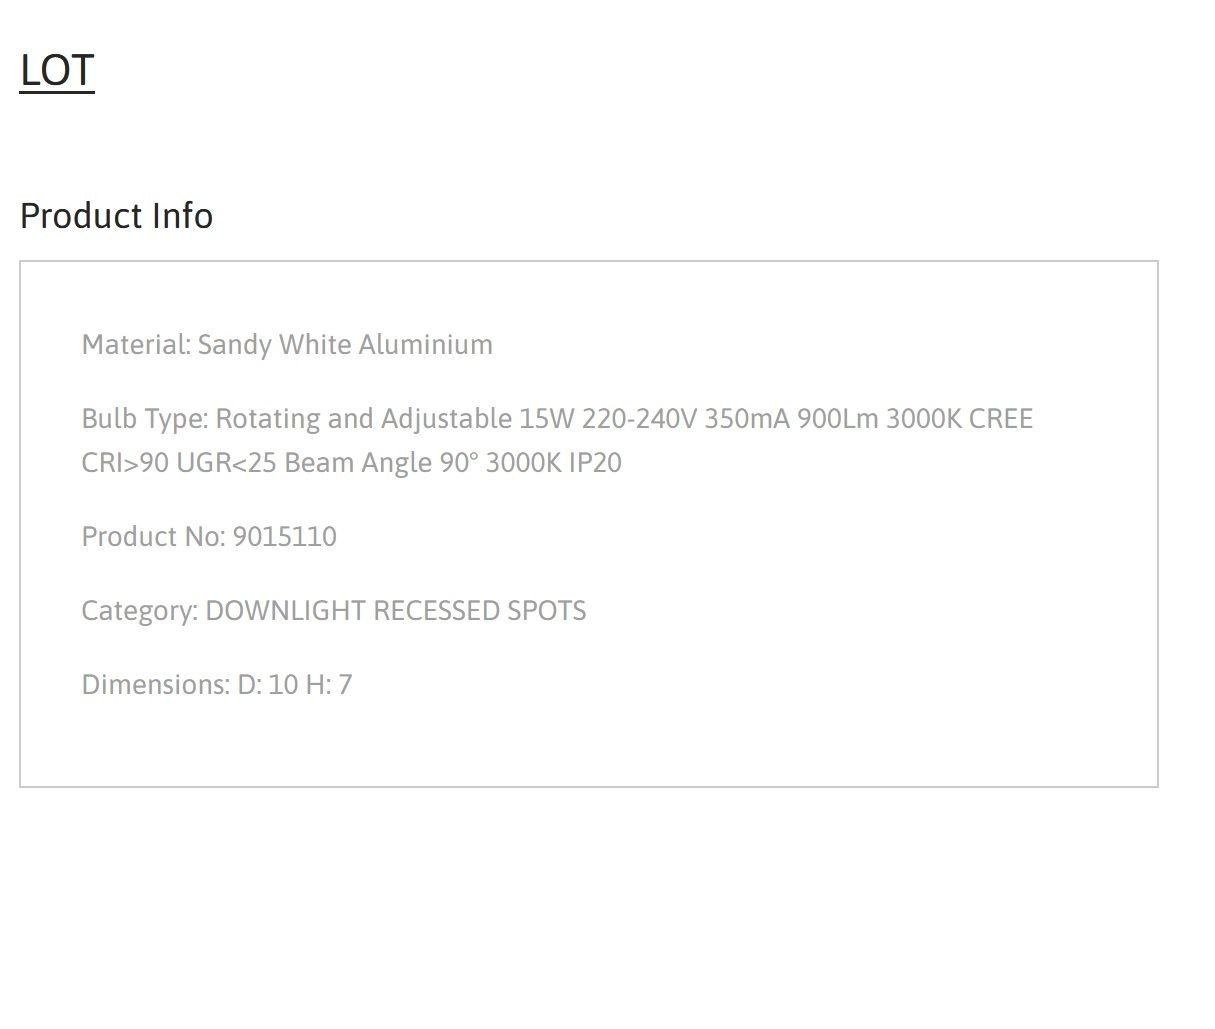Click Sandy White Aluminium material value
This screenshot has height=1029, width=1215.
(x=345, y=344)
